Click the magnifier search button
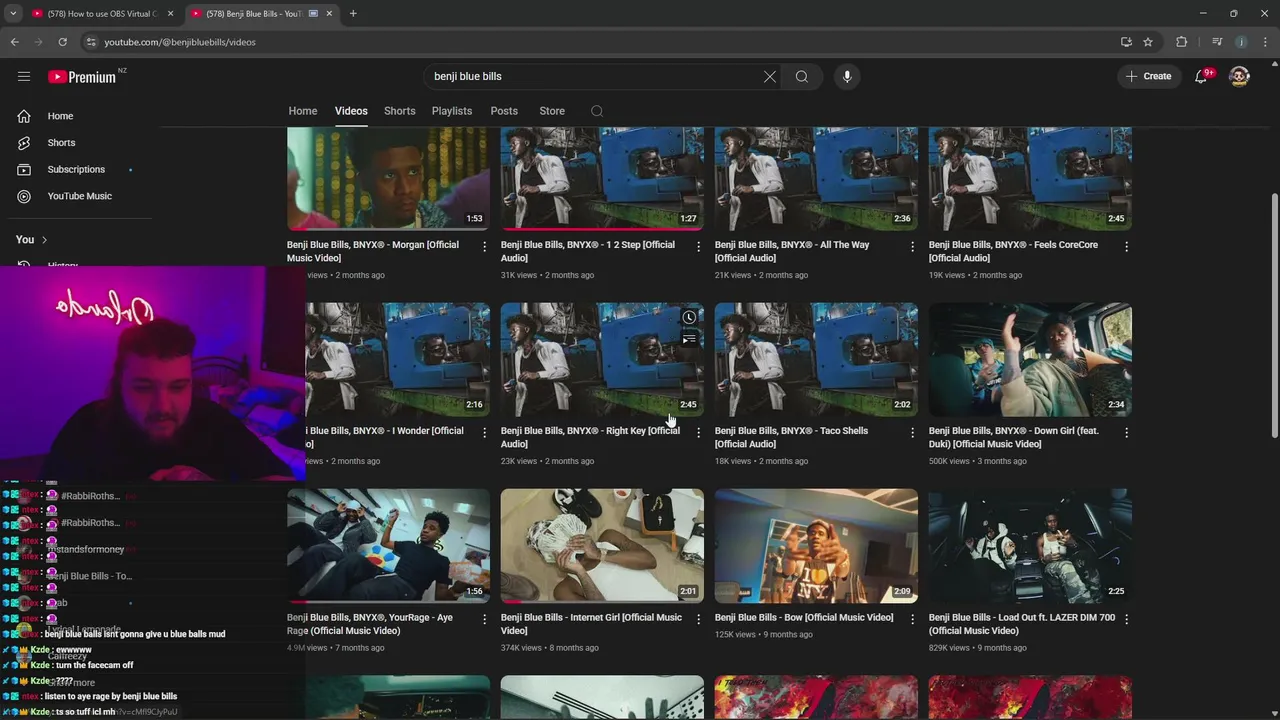The width and height of the screenshot is (1280, 720). [x=802, y=76]
